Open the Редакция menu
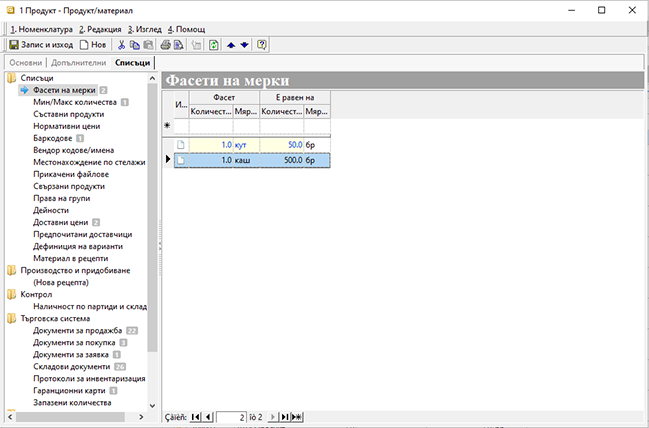The width and height of the screenshot is (649, 428). click(101, 29)
